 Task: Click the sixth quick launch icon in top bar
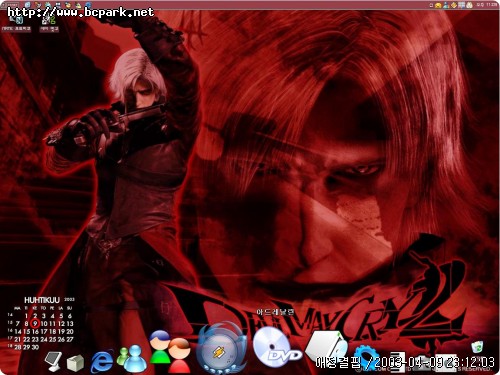click(x=79, y=5)
